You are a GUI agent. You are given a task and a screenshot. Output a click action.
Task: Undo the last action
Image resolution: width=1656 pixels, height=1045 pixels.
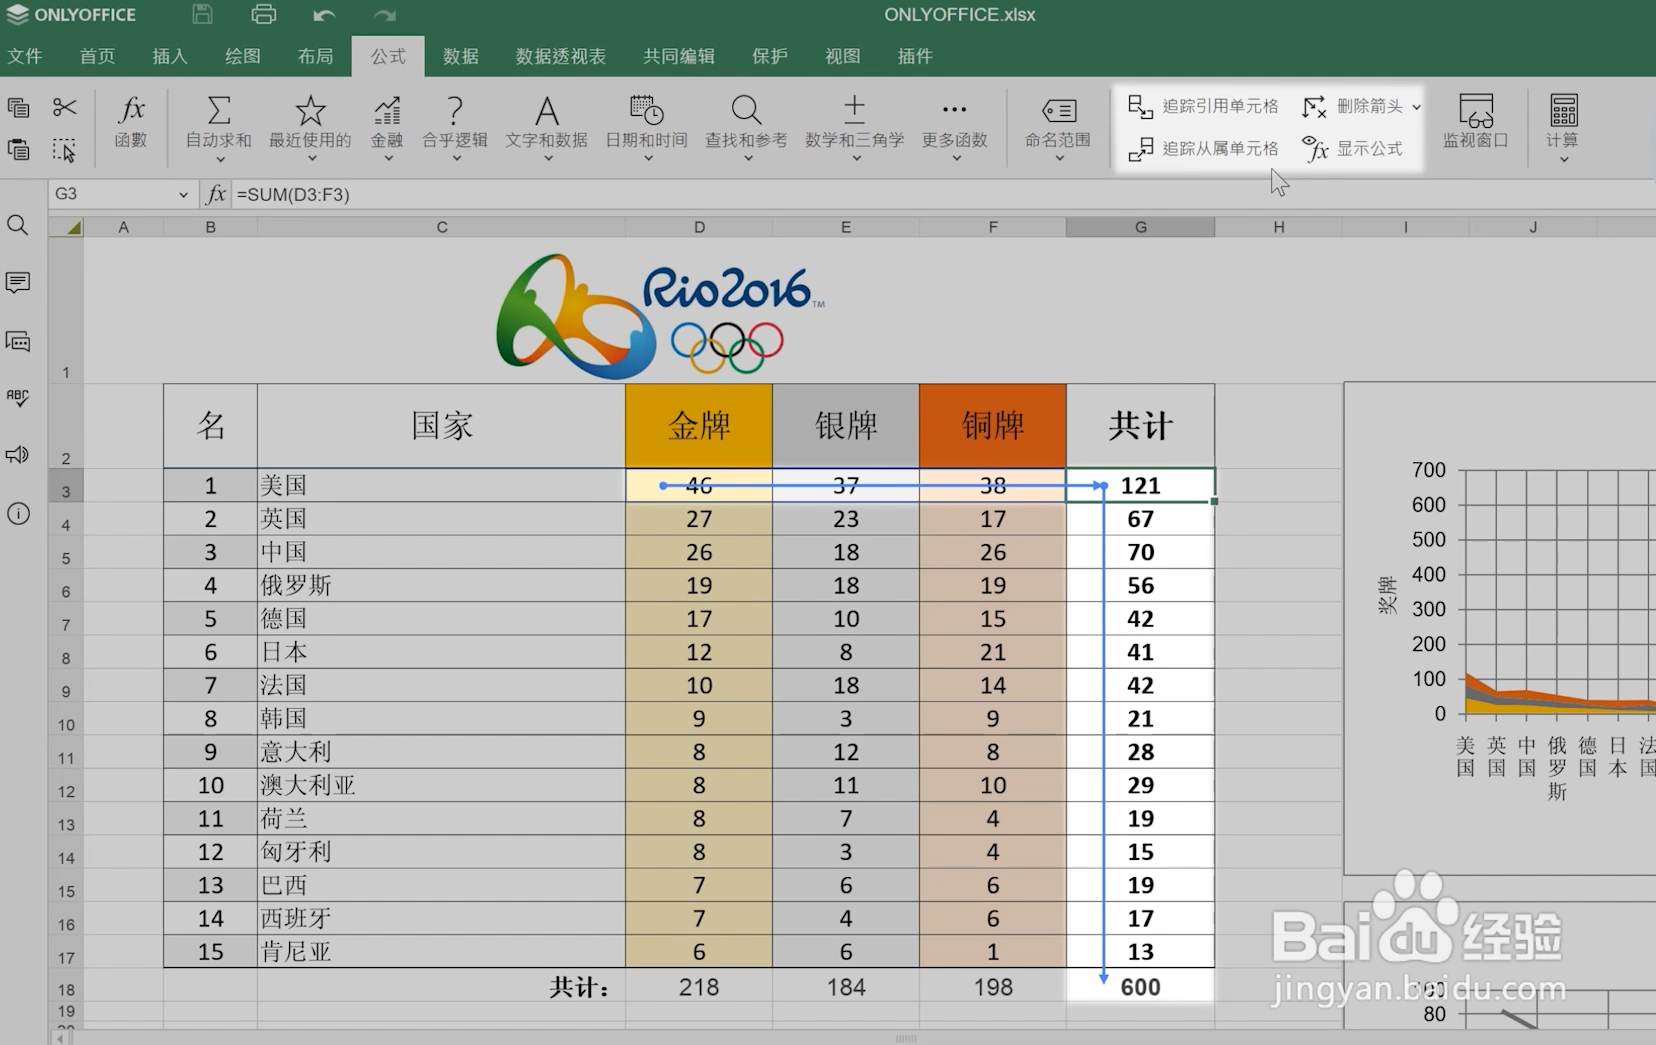324,15
